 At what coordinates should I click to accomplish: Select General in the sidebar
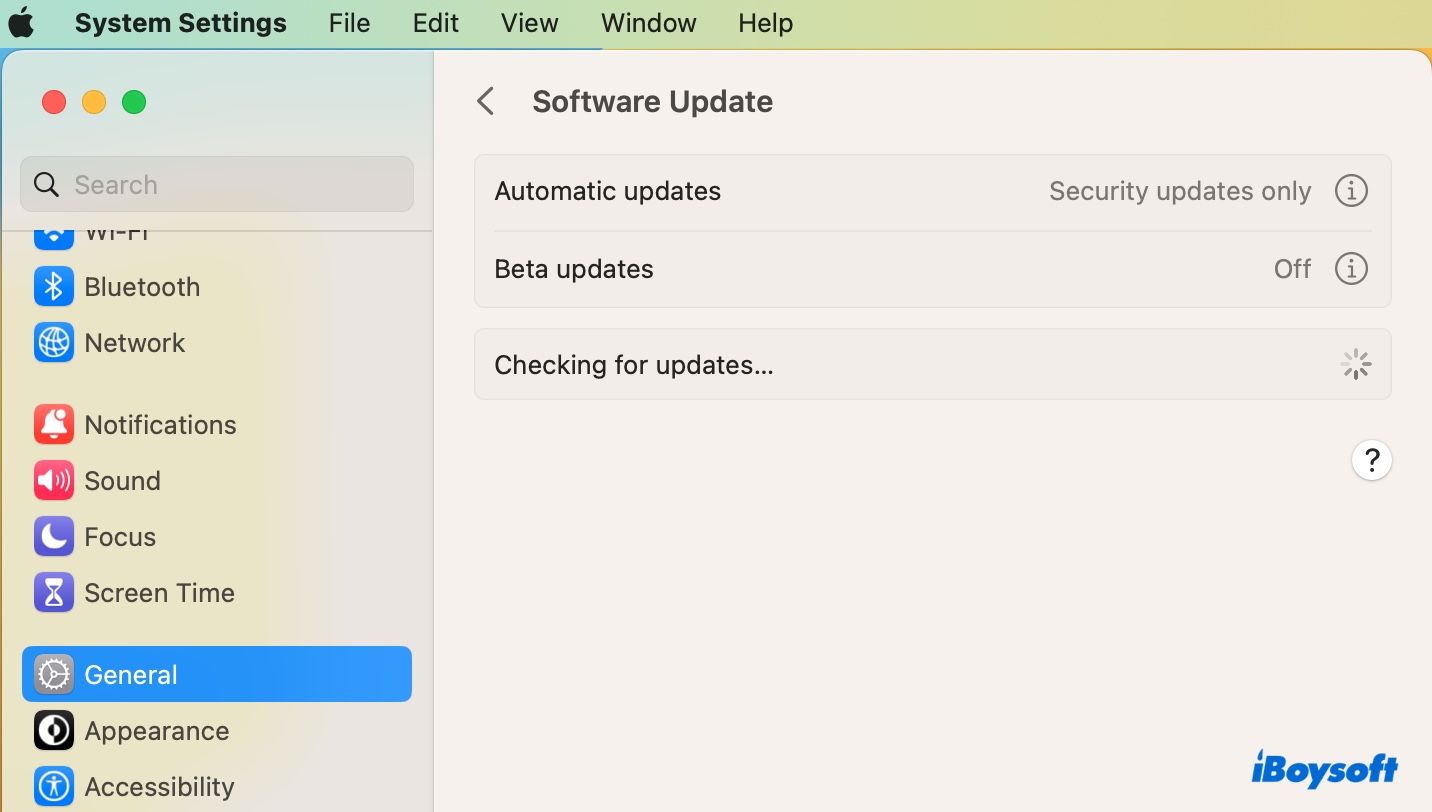[x=217, y=675]
